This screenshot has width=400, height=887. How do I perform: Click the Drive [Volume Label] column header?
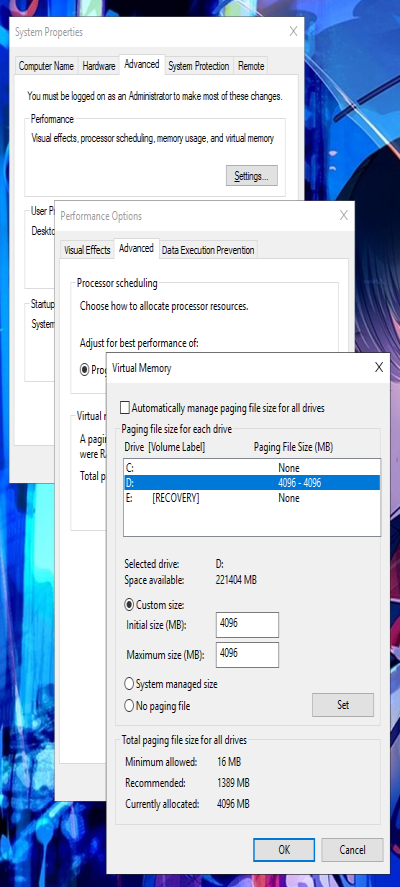(x=165, y=447)
